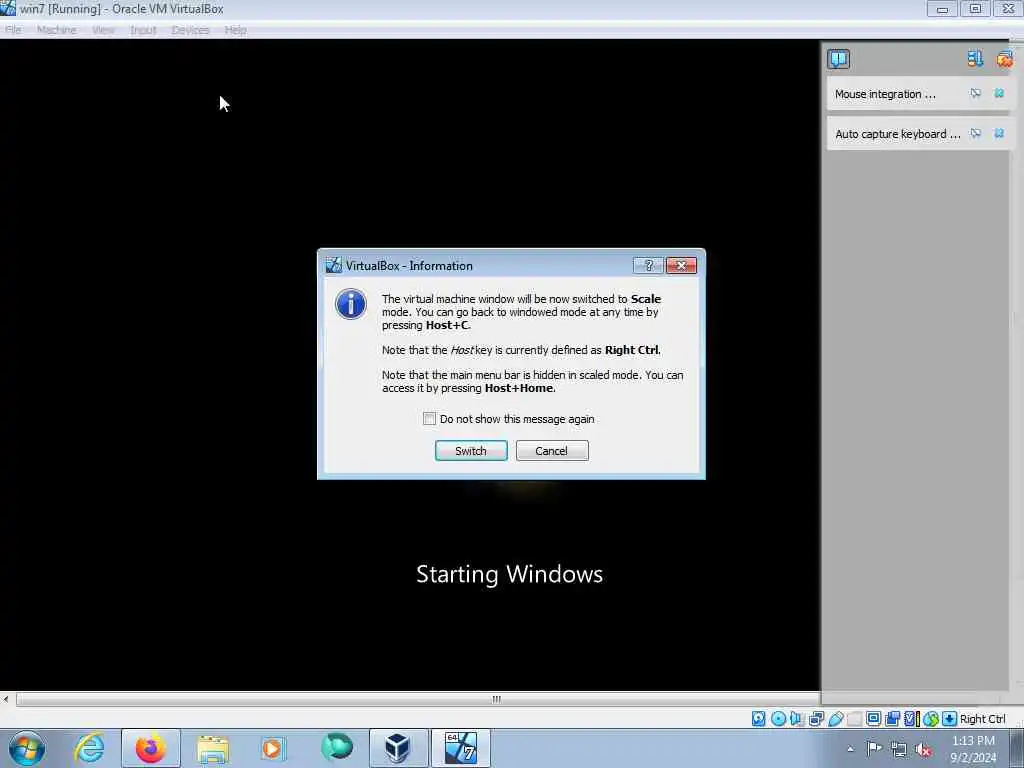The width and height of the screenshot is (1024, 768).
Task: Click the USB status indicator
Action: click(x=836, y=718)
